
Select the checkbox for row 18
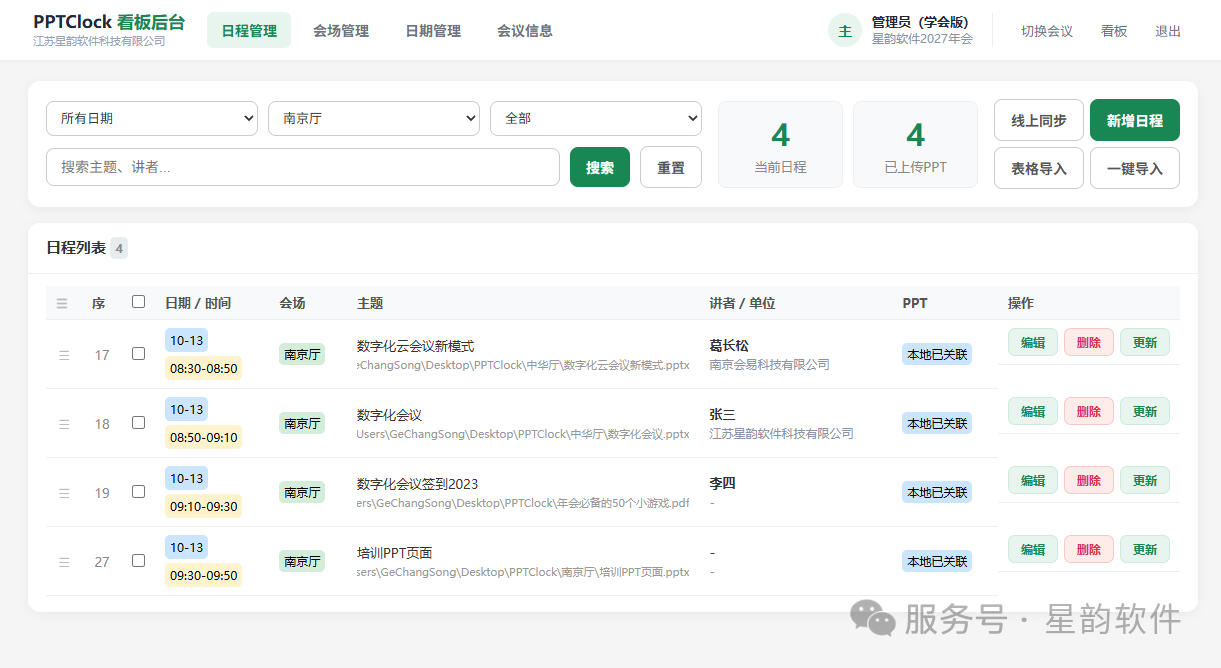pos(139,423)
